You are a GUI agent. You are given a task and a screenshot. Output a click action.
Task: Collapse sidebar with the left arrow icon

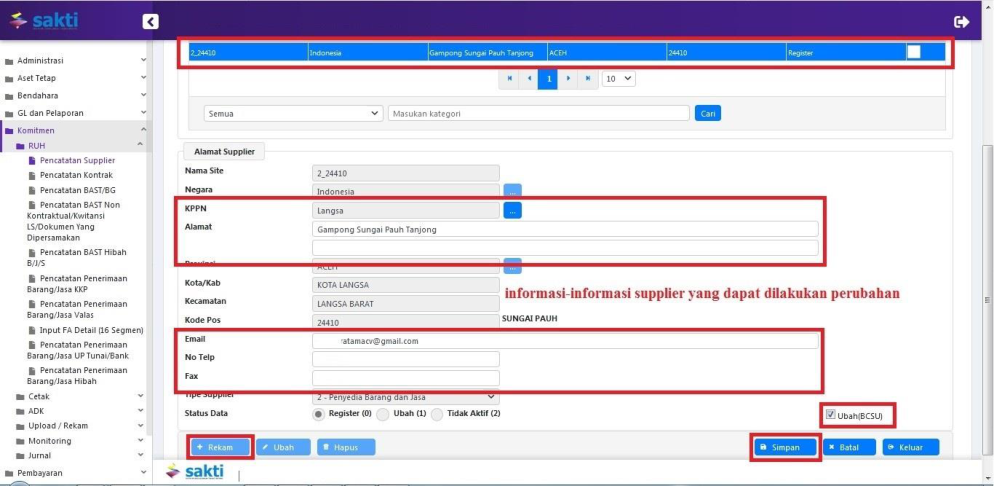click(x=150, y=21)
